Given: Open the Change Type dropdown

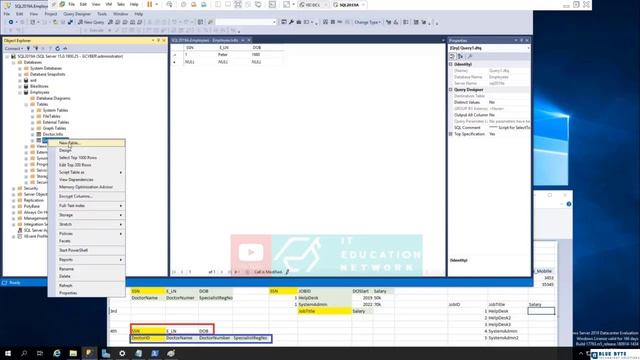Looking at the screenshot, I should tap(367, 22).
